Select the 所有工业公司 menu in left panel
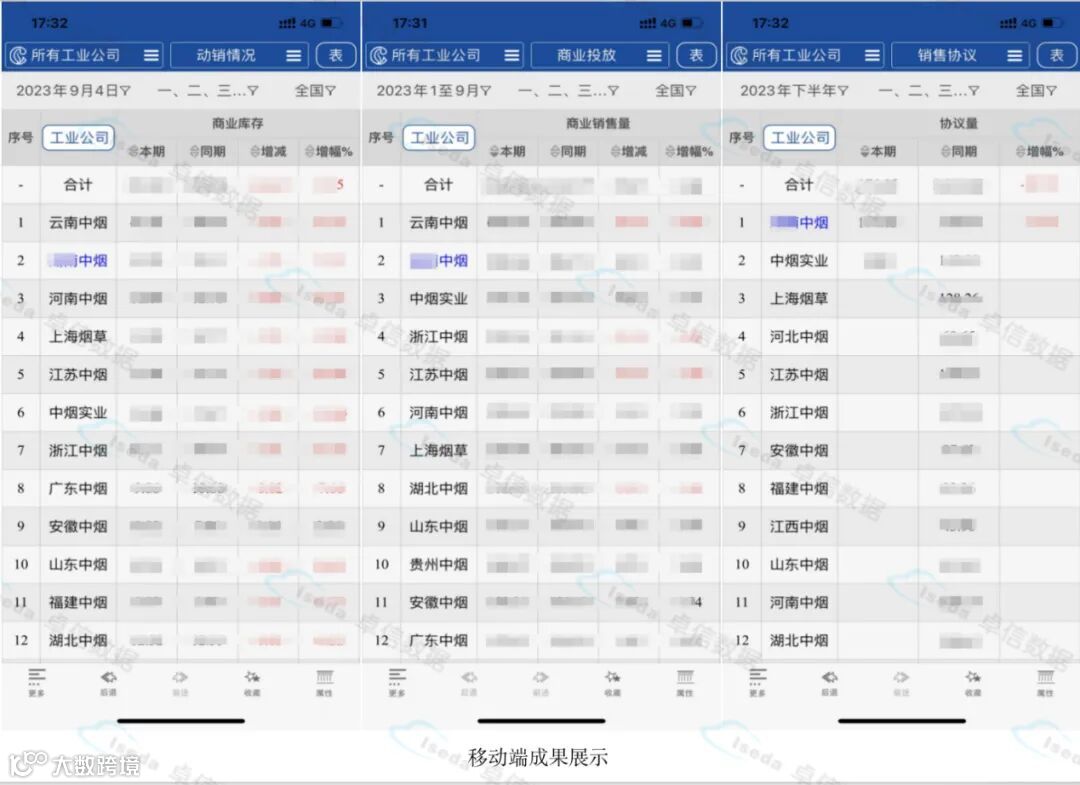 (75, 55)
